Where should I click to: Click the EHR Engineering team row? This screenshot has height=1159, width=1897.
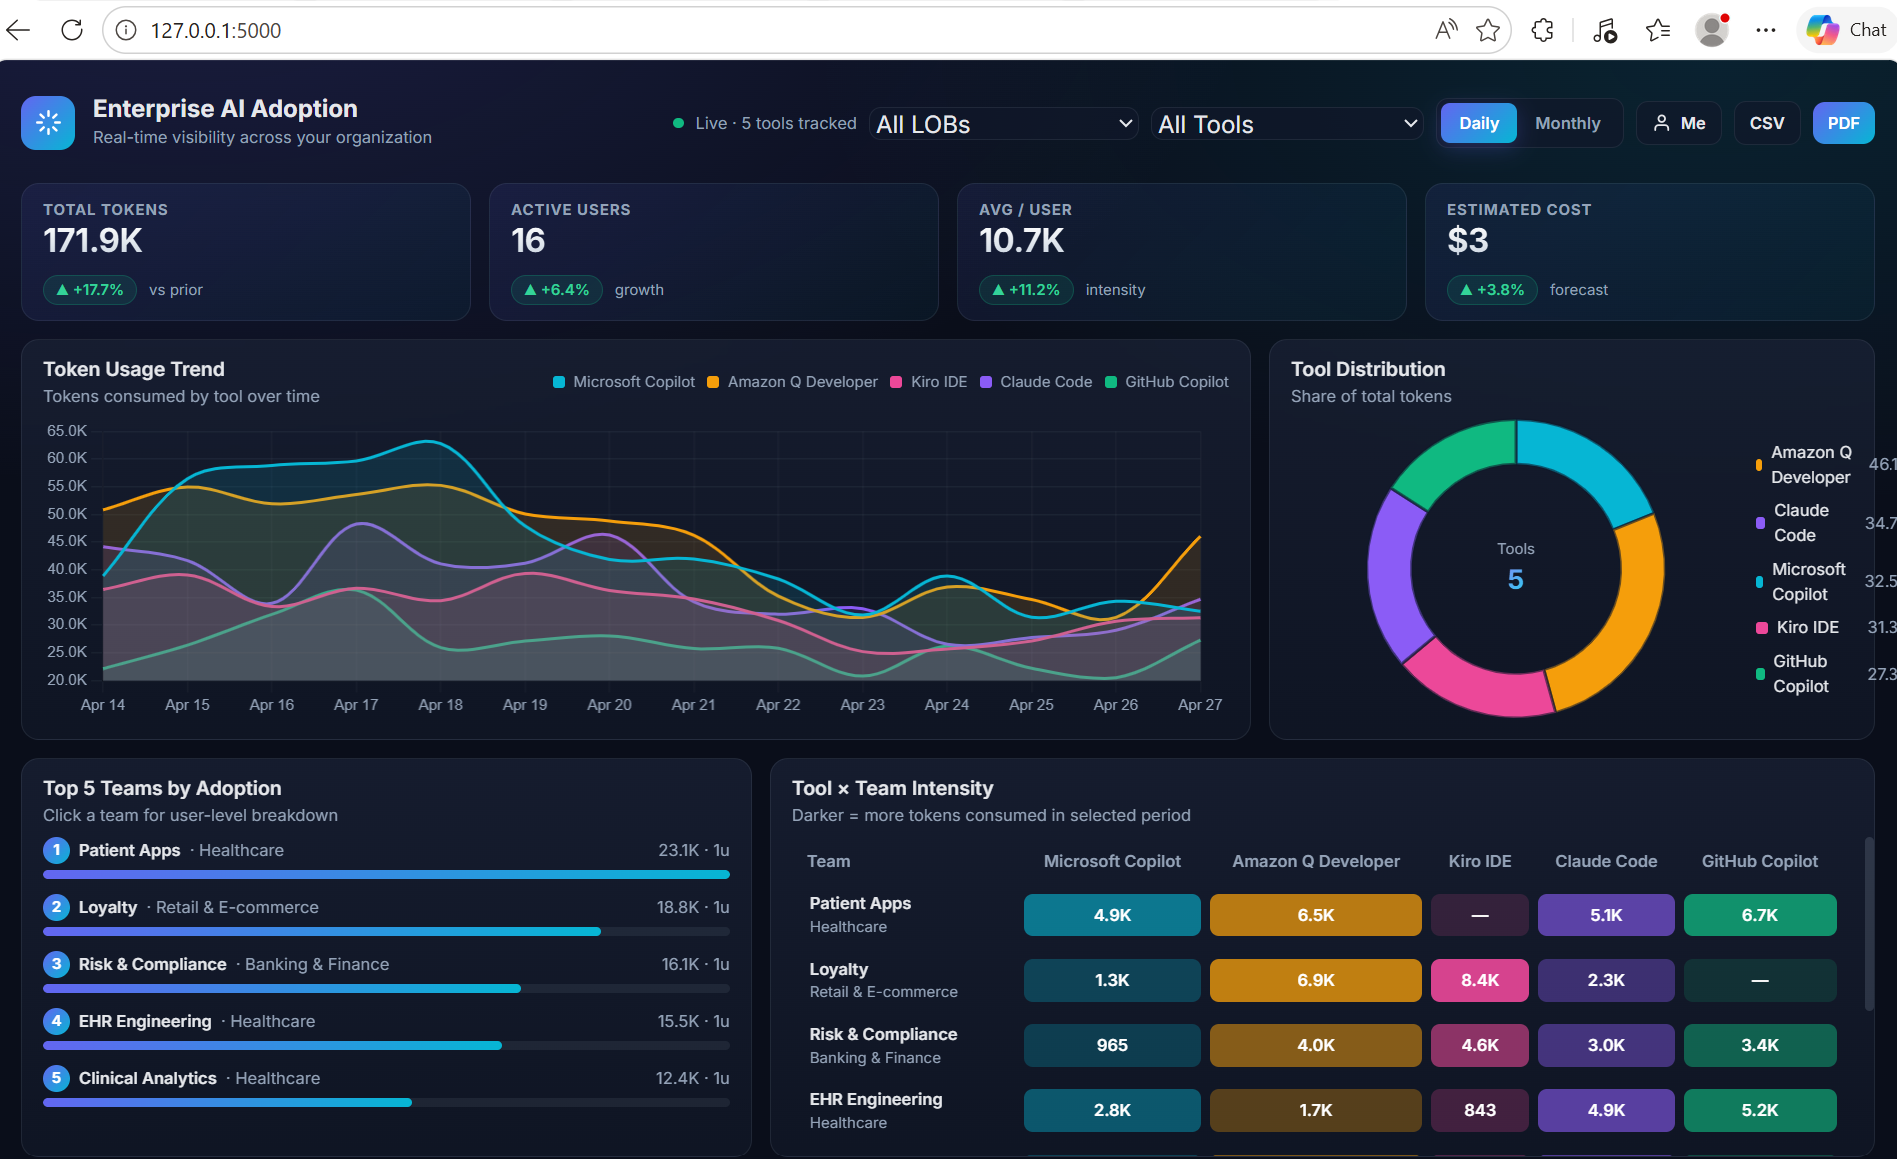(x=386, y=1029)
